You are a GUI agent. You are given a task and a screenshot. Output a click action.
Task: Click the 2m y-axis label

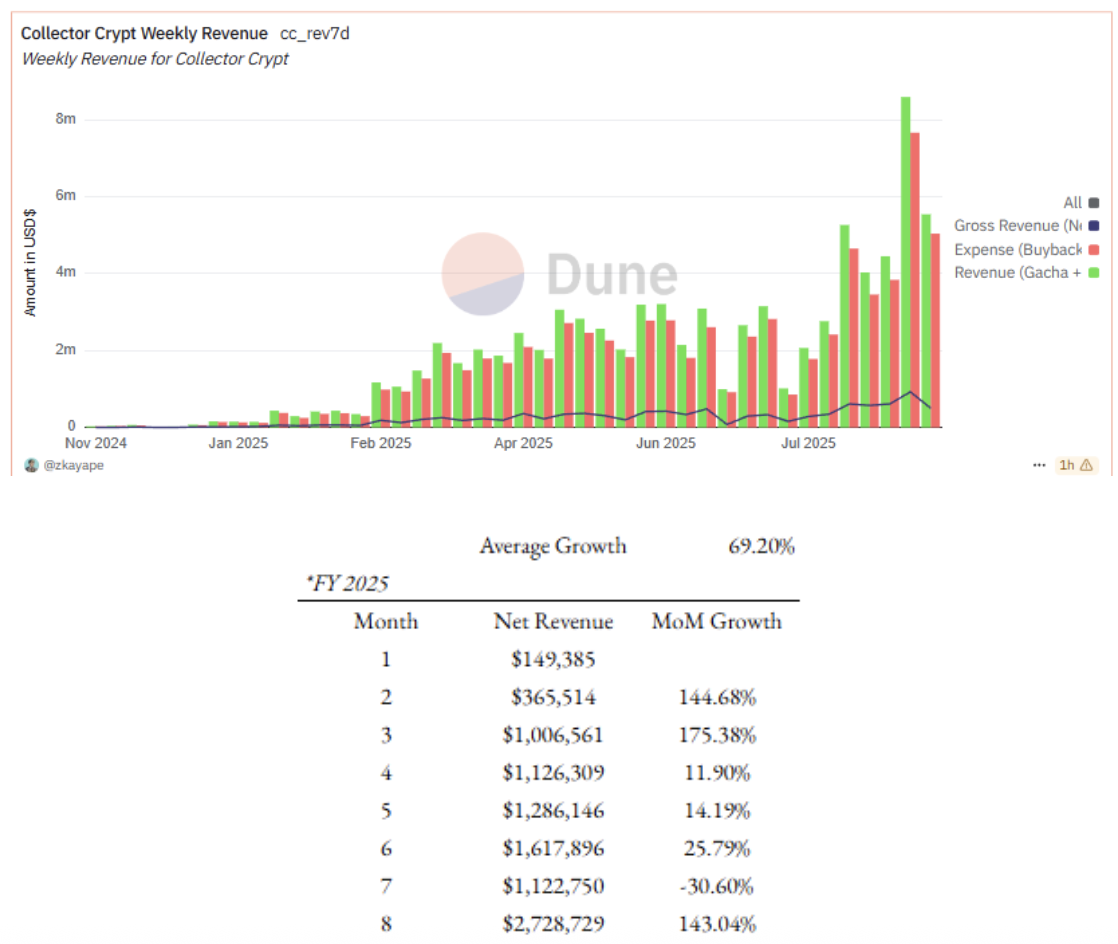pos(66,349)
